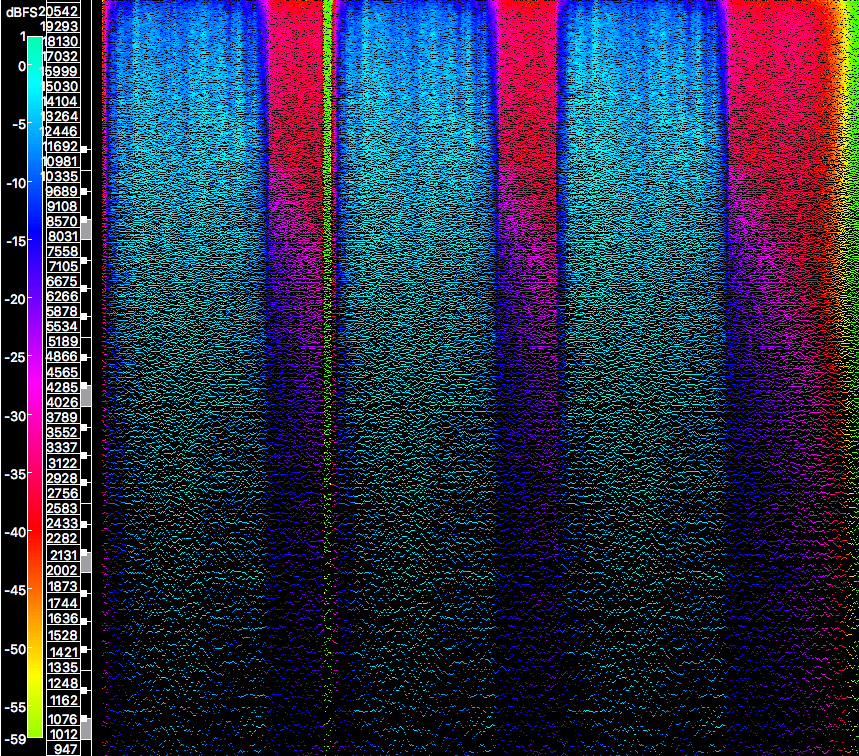Click the 1873 Hz frequency label

[x=62, y=586]
